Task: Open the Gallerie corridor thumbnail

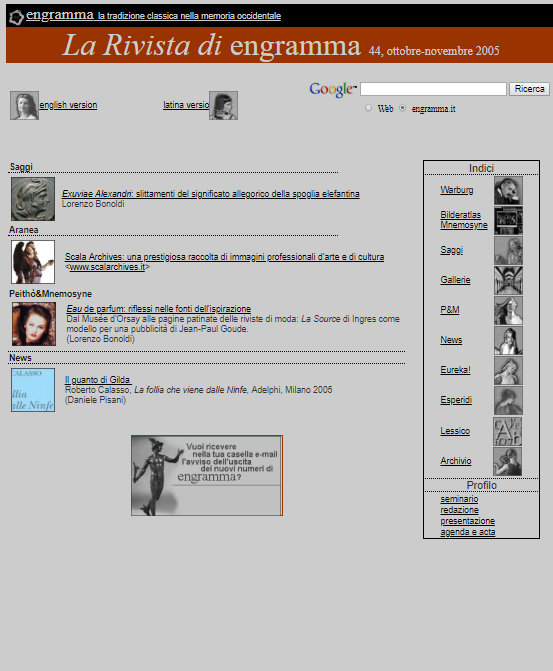Action: (x=508, y=280)
